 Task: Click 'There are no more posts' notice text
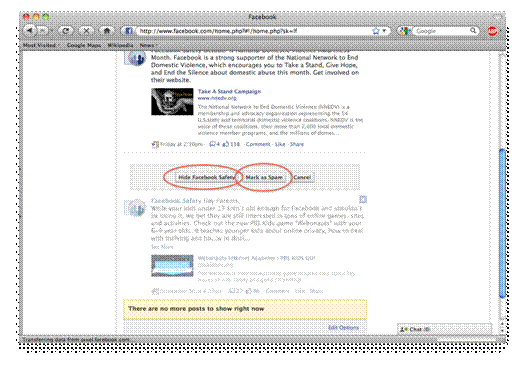[x=196, y=309]
